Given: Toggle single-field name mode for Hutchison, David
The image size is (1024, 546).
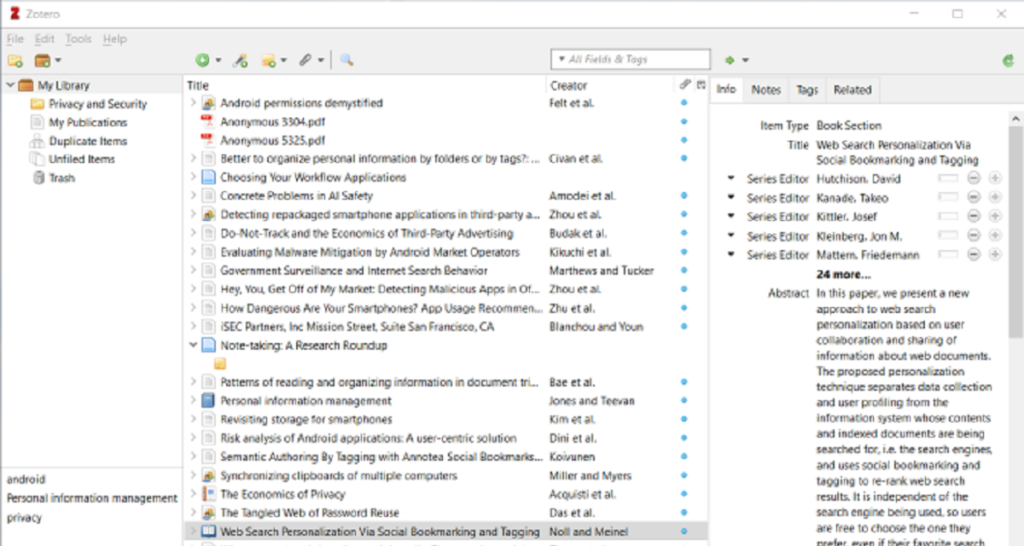Looking at the screenshot, I should 946,179.
